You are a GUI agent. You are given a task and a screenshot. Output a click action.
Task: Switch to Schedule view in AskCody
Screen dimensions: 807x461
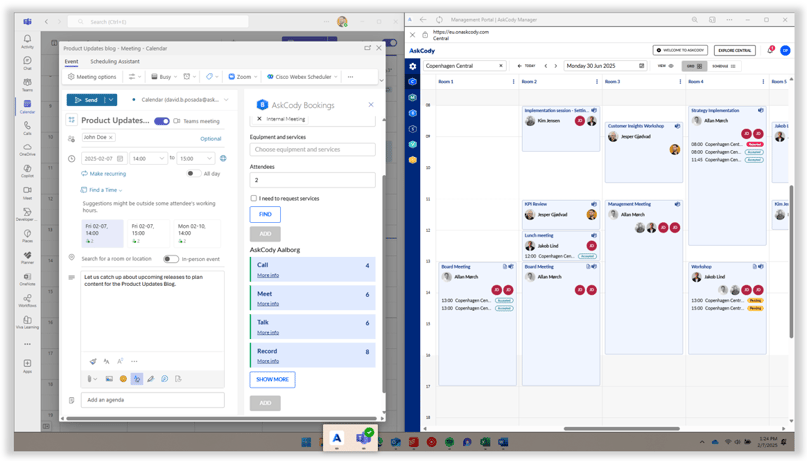(x=724, y=66)
